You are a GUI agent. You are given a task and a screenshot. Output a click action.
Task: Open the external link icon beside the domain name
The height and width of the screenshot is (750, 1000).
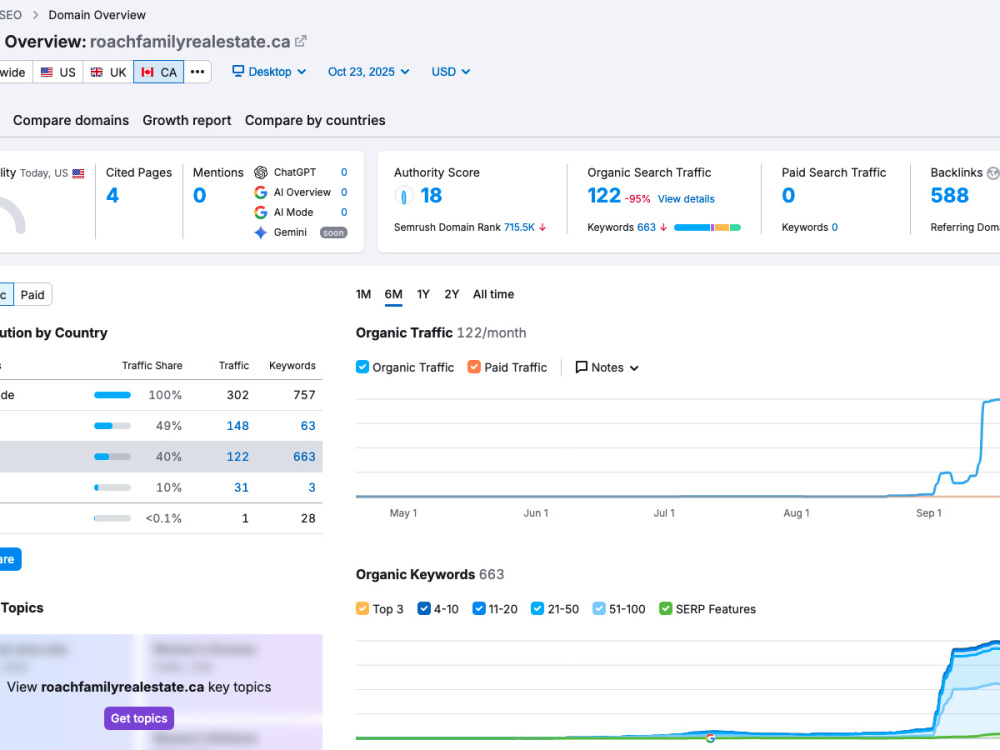click(300, 41)
